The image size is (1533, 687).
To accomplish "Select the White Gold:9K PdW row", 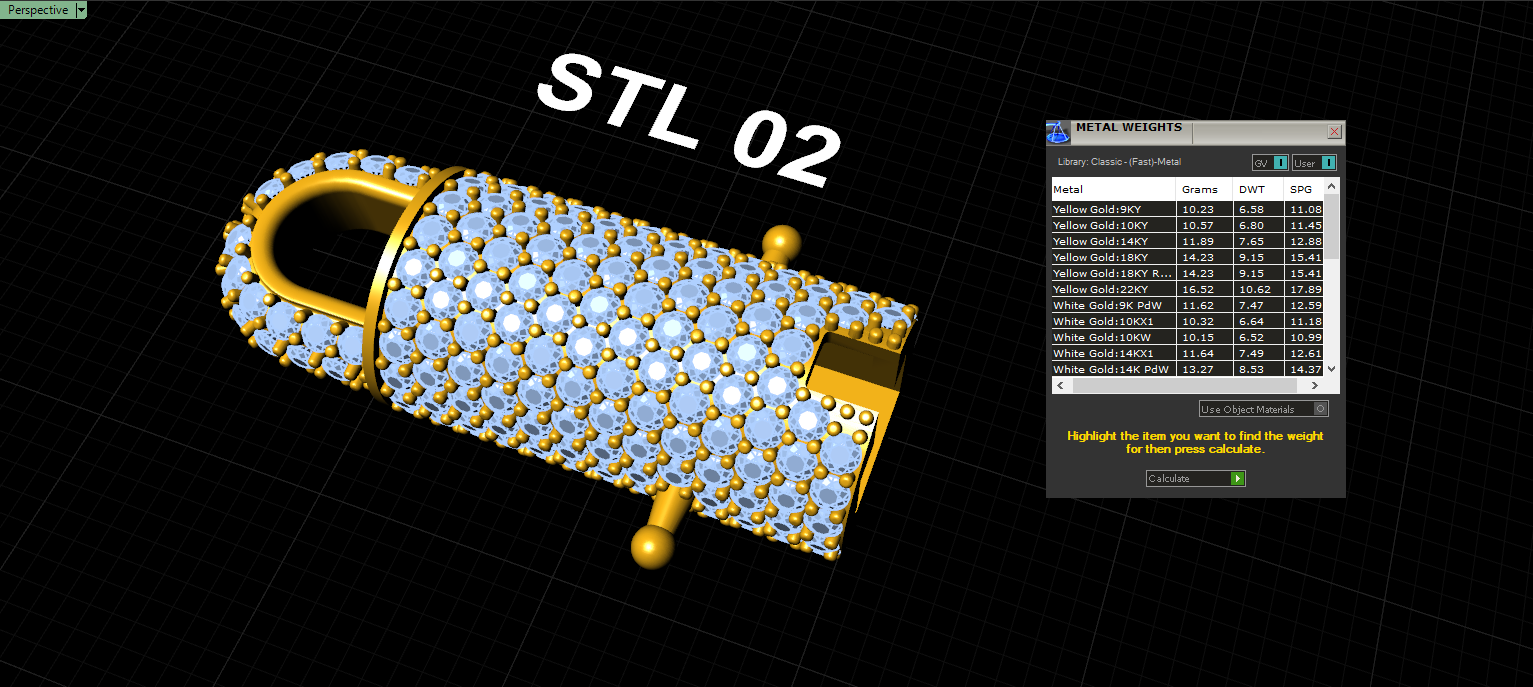I will tap(1187, 305).
